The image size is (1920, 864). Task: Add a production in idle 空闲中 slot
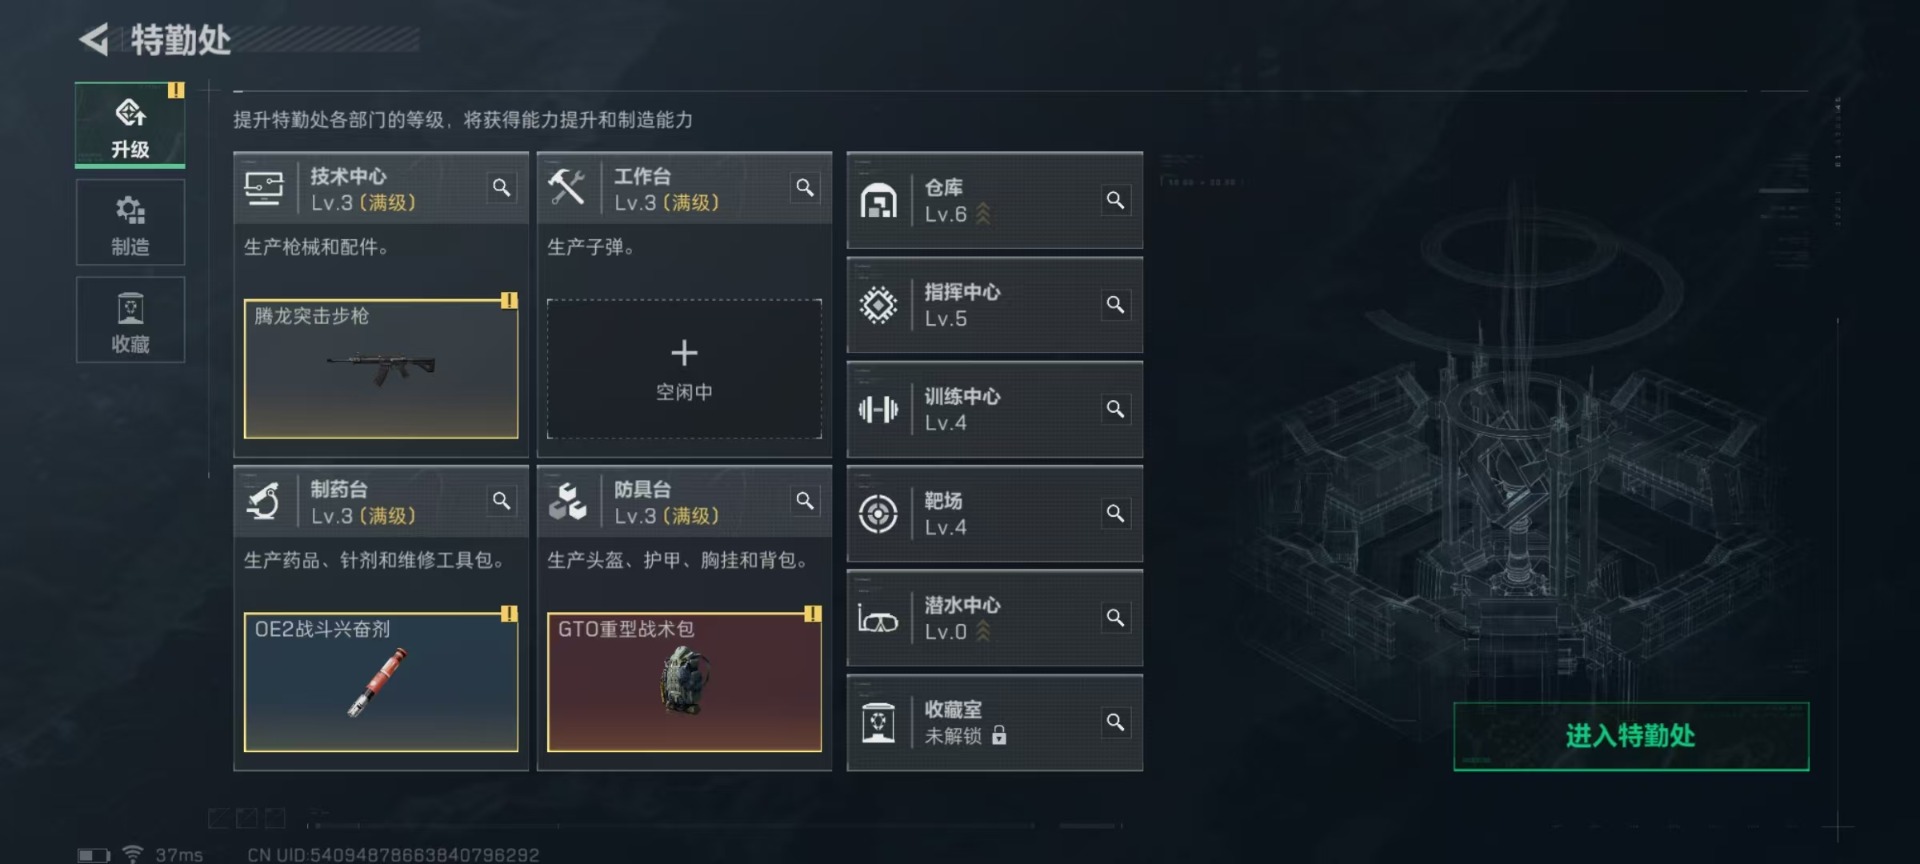[684, 369]
